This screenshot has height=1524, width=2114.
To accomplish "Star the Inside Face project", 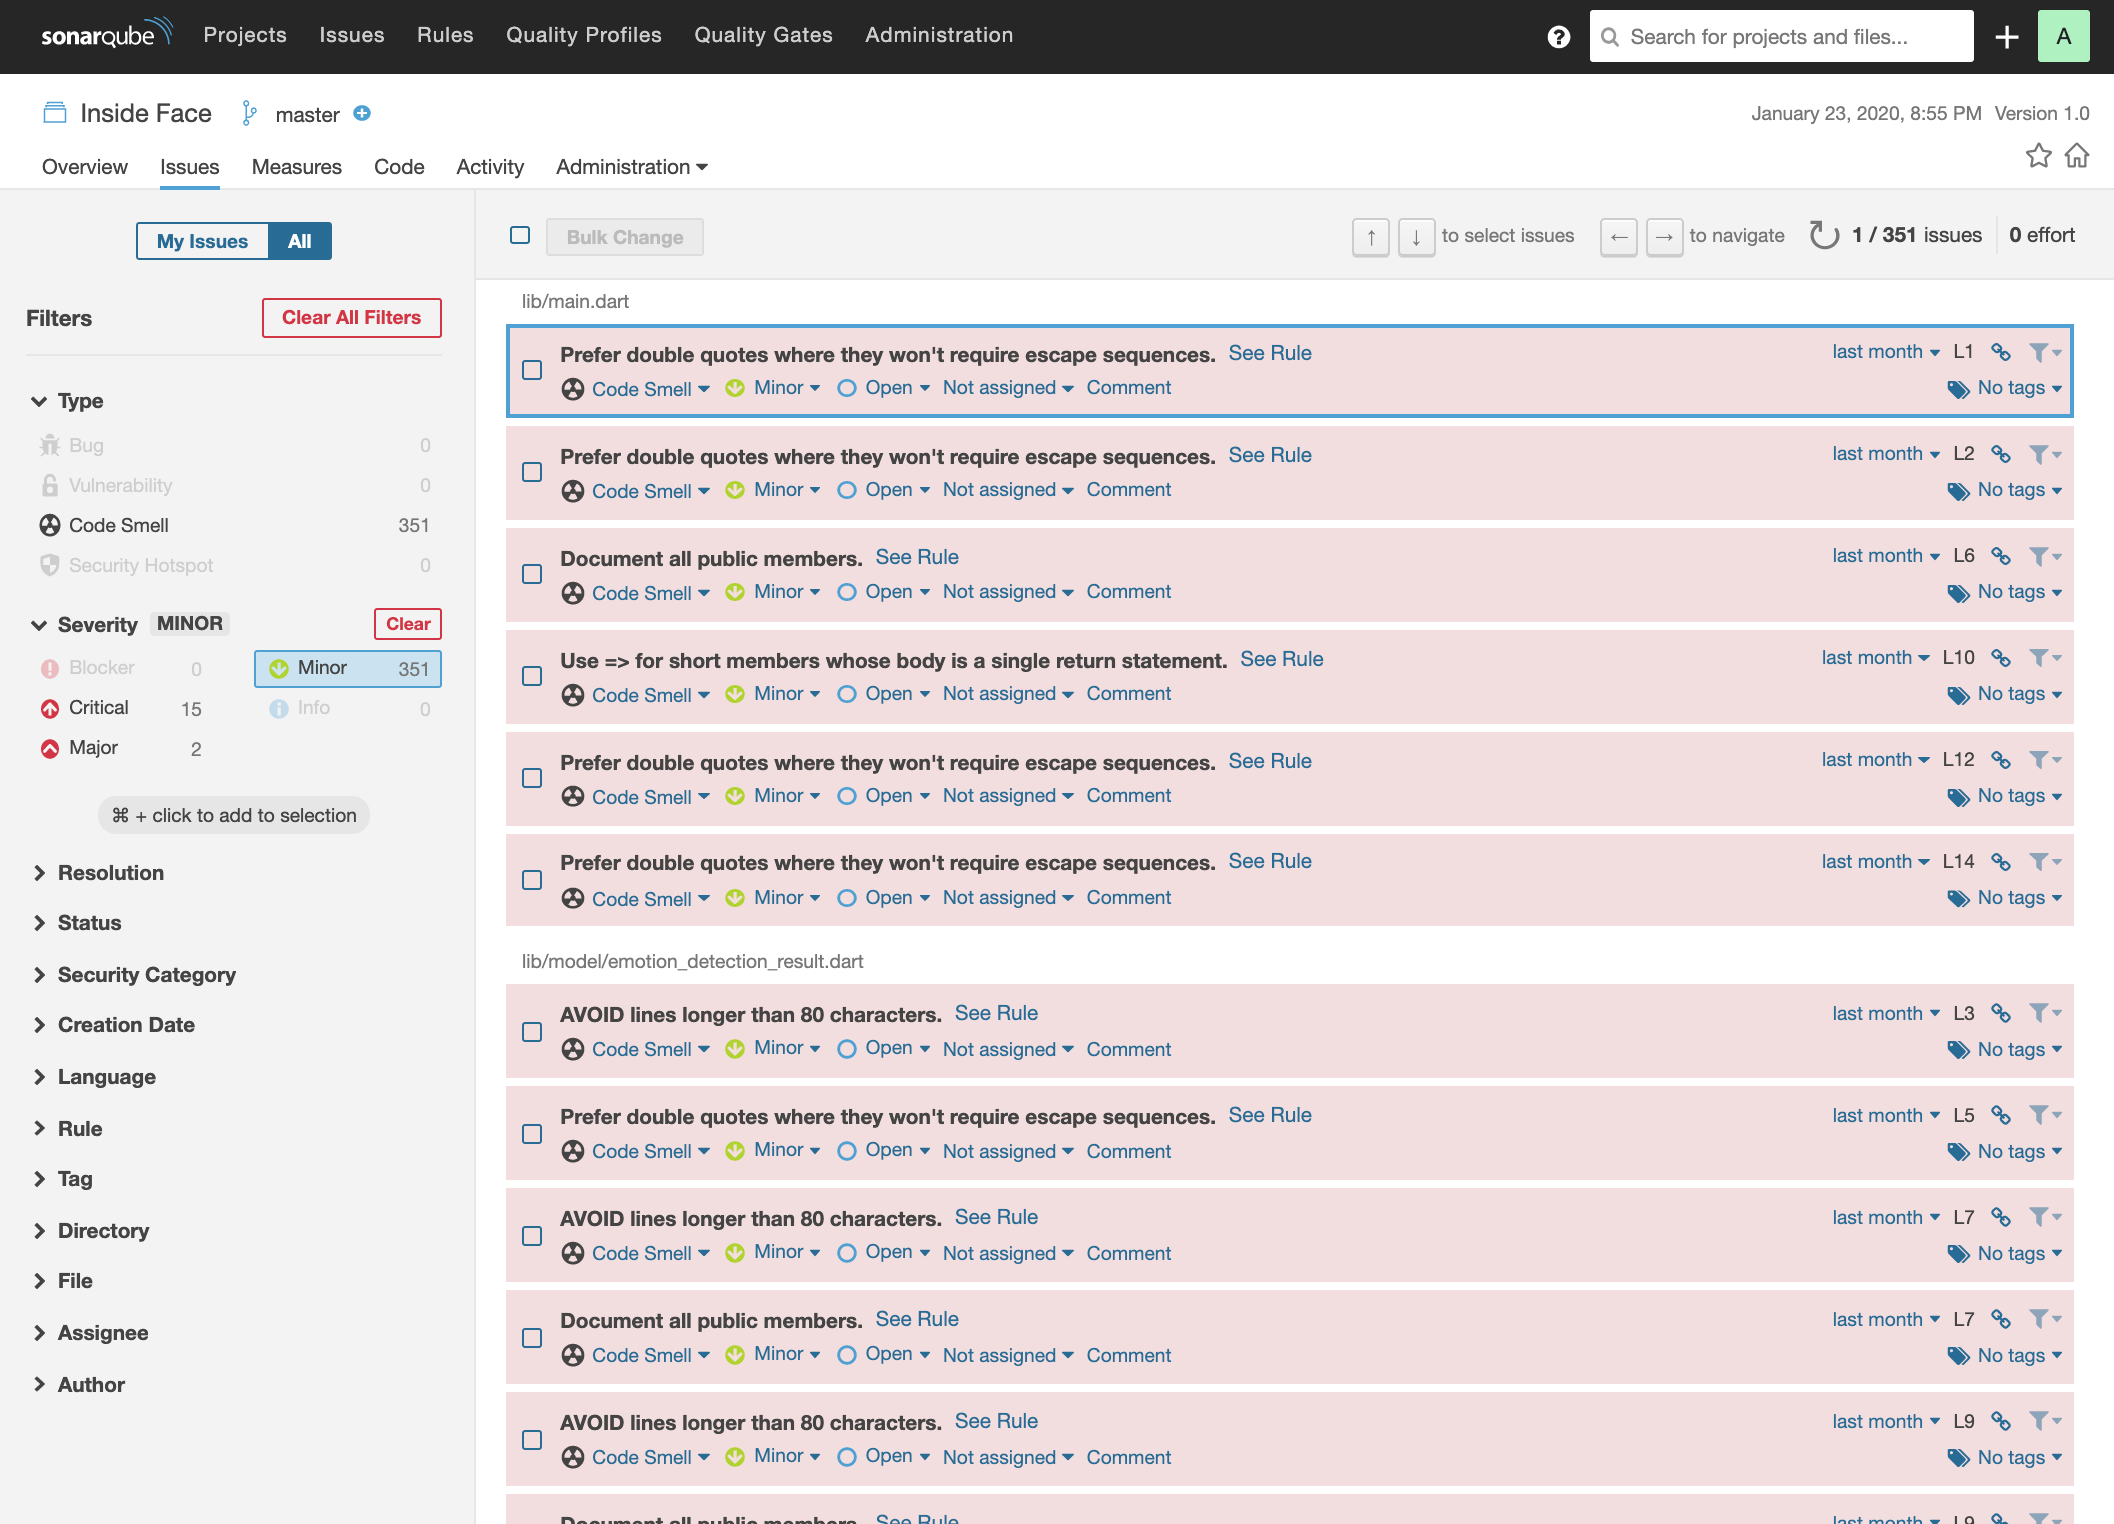I will (2039, 155).
